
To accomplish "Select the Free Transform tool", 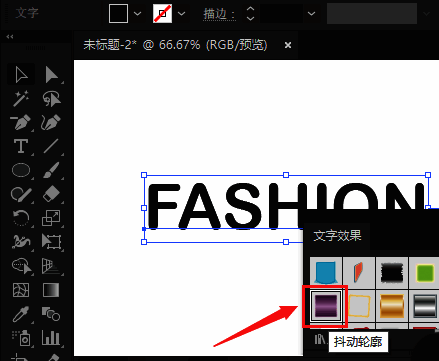I will [x=51, y=242].
